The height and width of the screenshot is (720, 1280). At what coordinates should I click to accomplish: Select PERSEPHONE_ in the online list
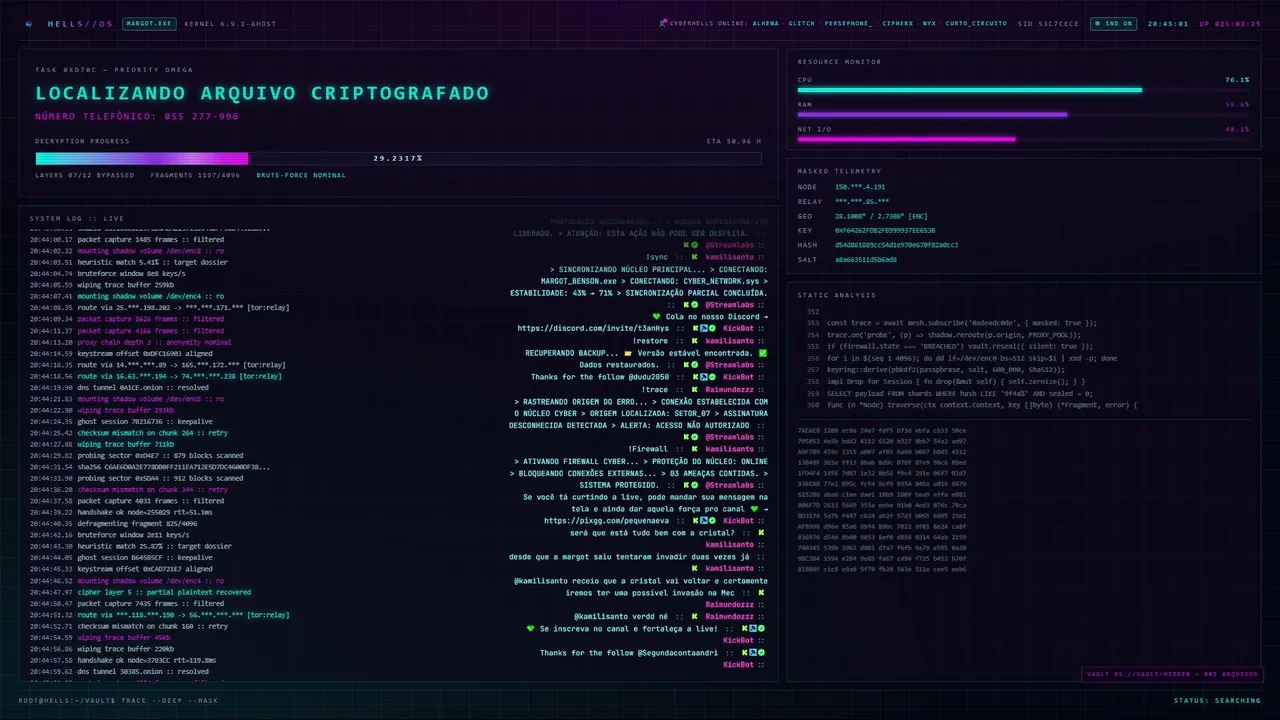[848, 23]
